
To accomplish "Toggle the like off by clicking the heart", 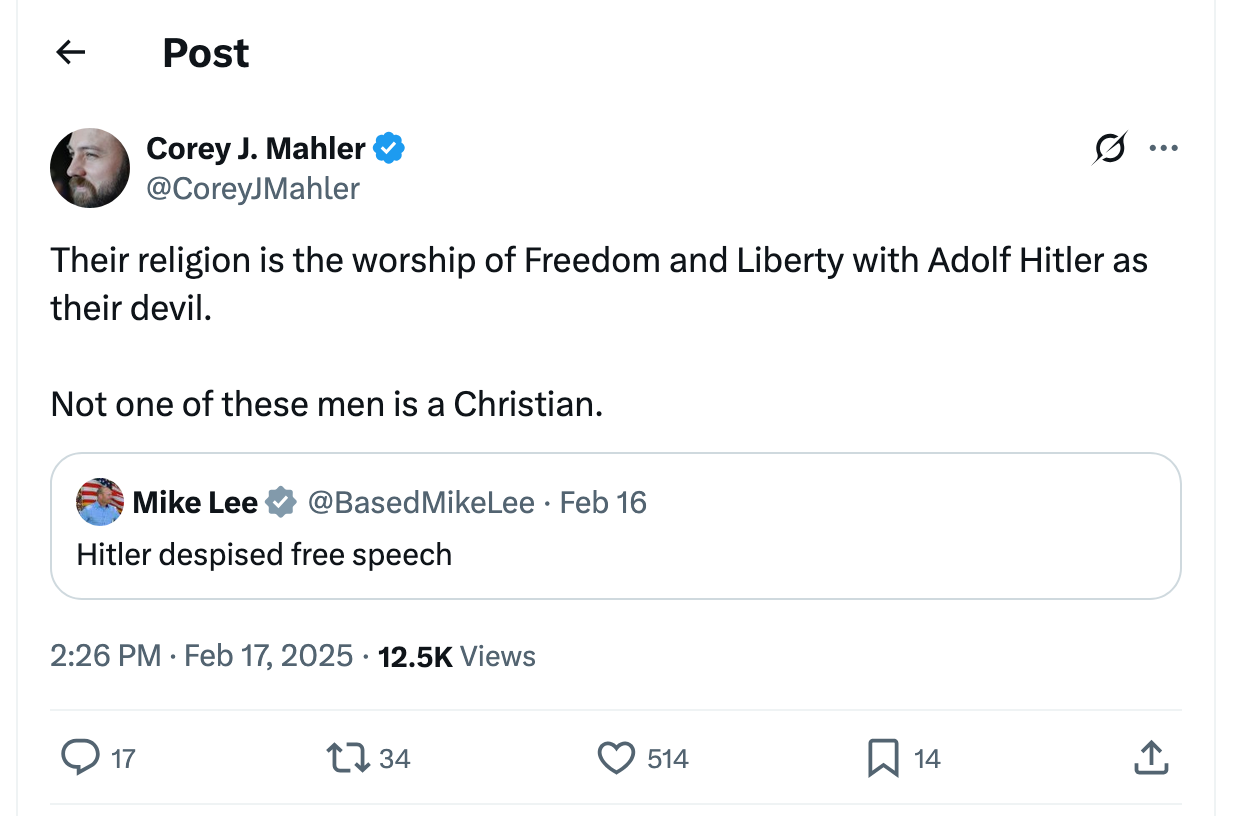I will (619, 758).
